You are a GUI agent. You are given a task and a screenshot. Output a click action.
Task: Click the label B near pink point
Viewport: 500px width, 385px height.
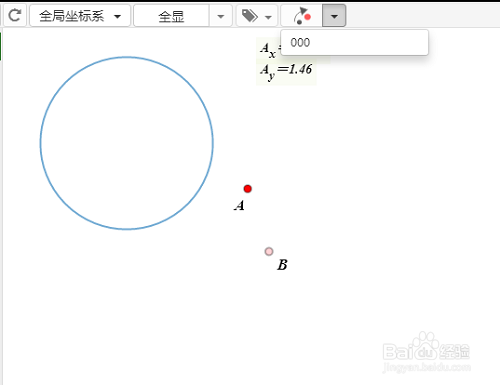[282, 265]
